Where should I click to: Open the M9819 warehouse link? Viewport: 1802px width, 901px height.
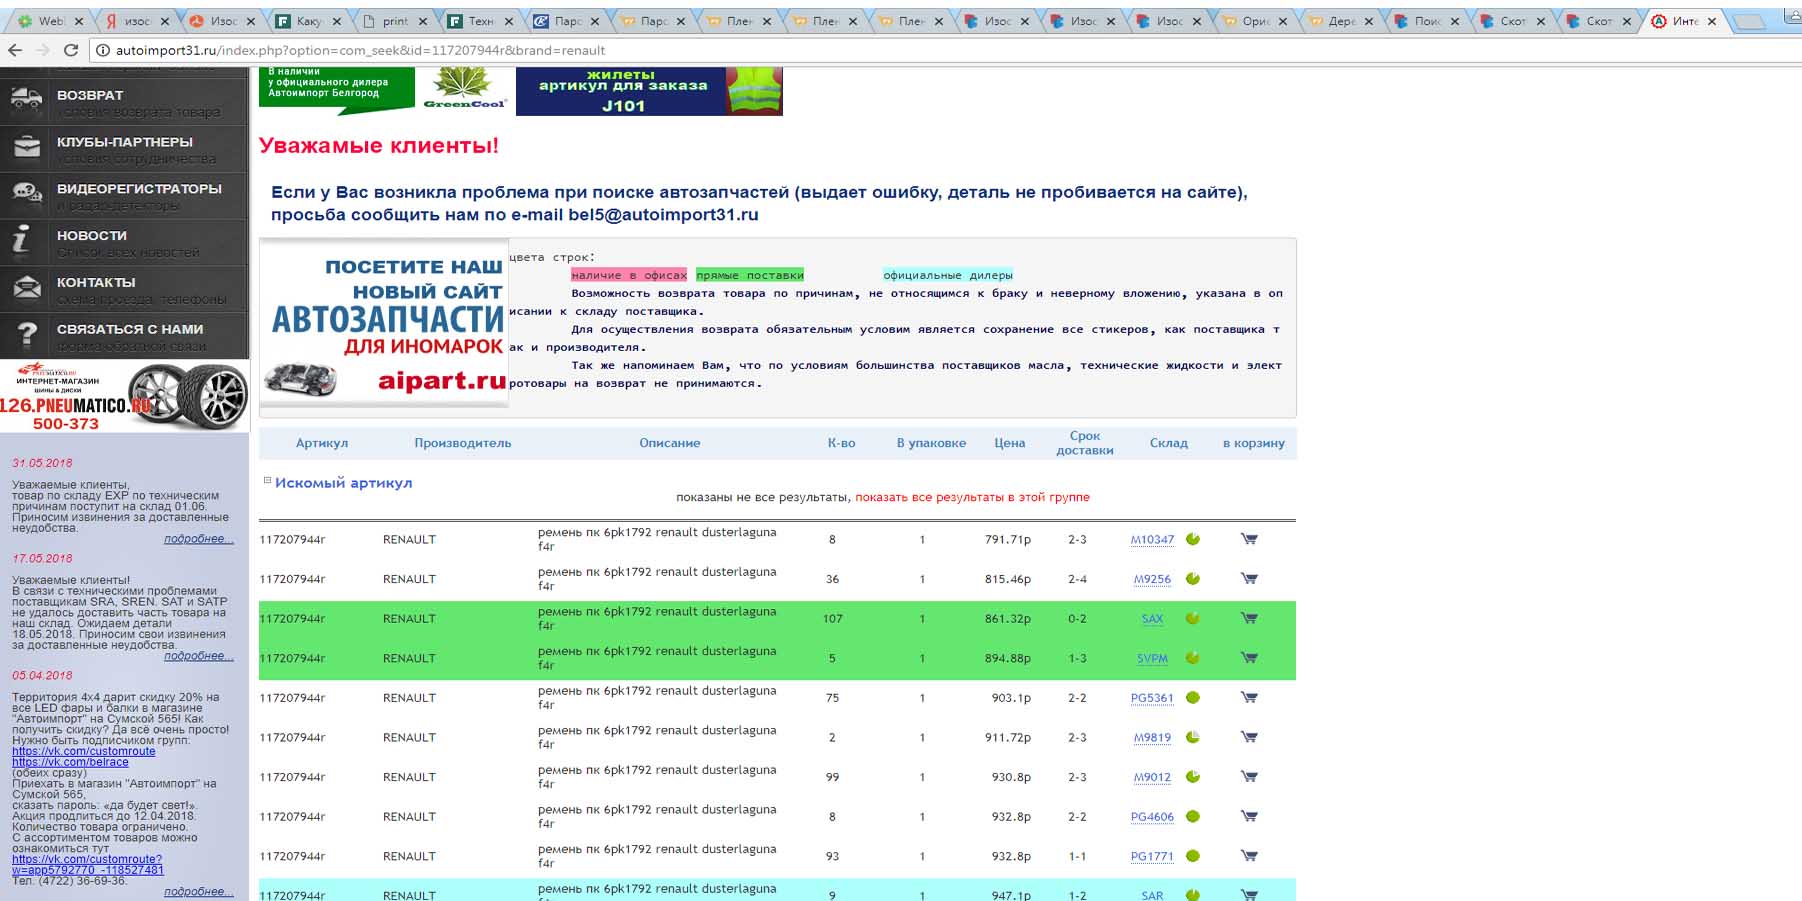click(x=1152, y=738)
